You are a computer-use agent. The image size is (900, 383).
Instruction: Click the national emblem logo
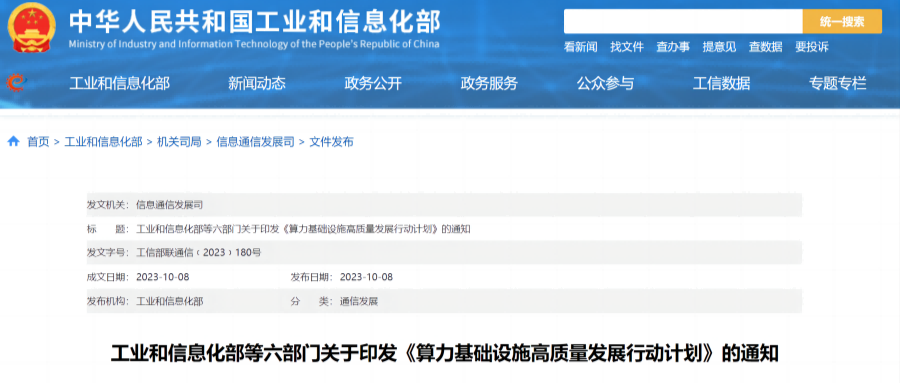pos(32,28)
